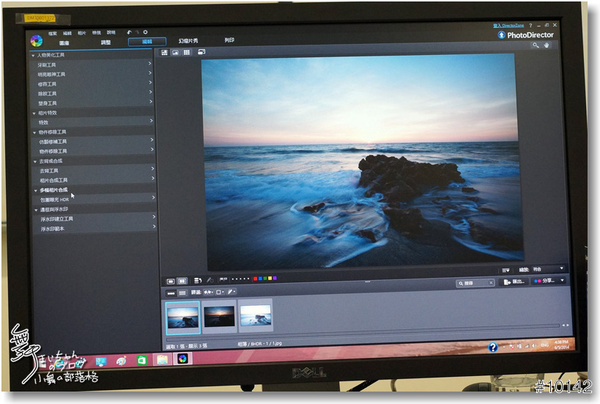
Task: Select the first sunset thumbnail in filmstrip
Action: [180, 316]
